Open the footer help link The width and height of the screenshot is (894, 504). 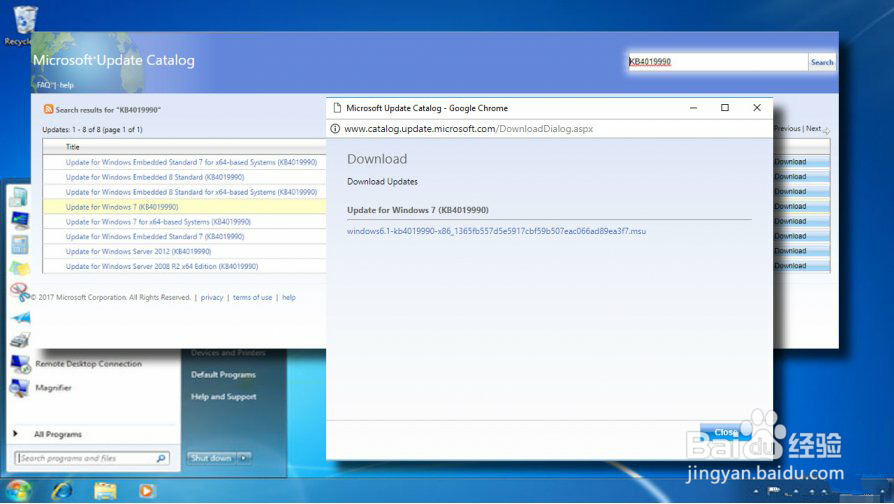pyautogui.click(x=288, y=298)
